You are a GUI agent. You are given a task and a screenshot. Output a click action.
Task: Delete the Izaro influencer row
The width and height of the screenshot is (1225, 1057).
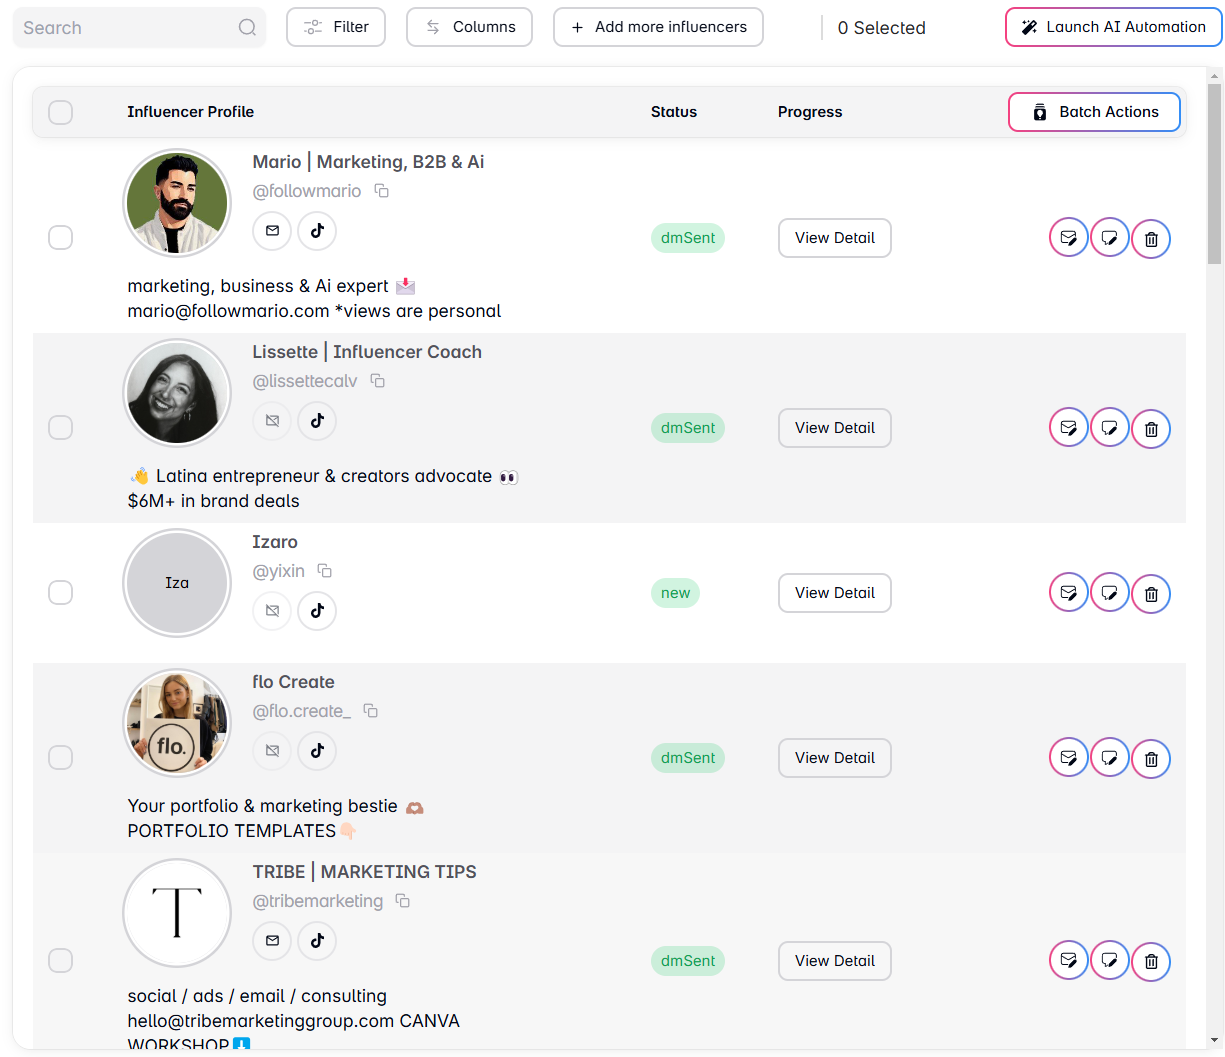pyautogui.click(x=1151, y=594)
